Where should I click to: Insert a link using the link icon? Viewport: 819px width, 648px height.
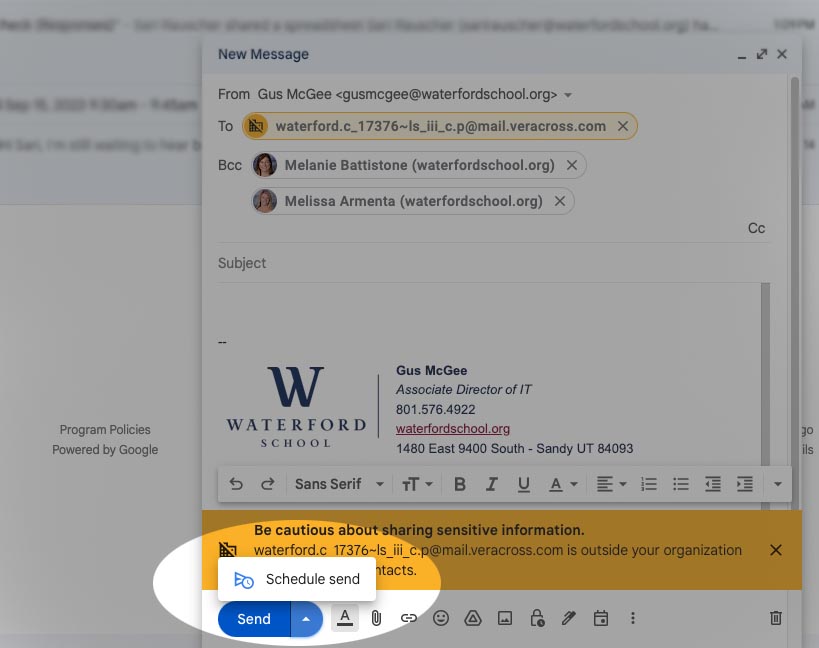(x=408, y=618)
